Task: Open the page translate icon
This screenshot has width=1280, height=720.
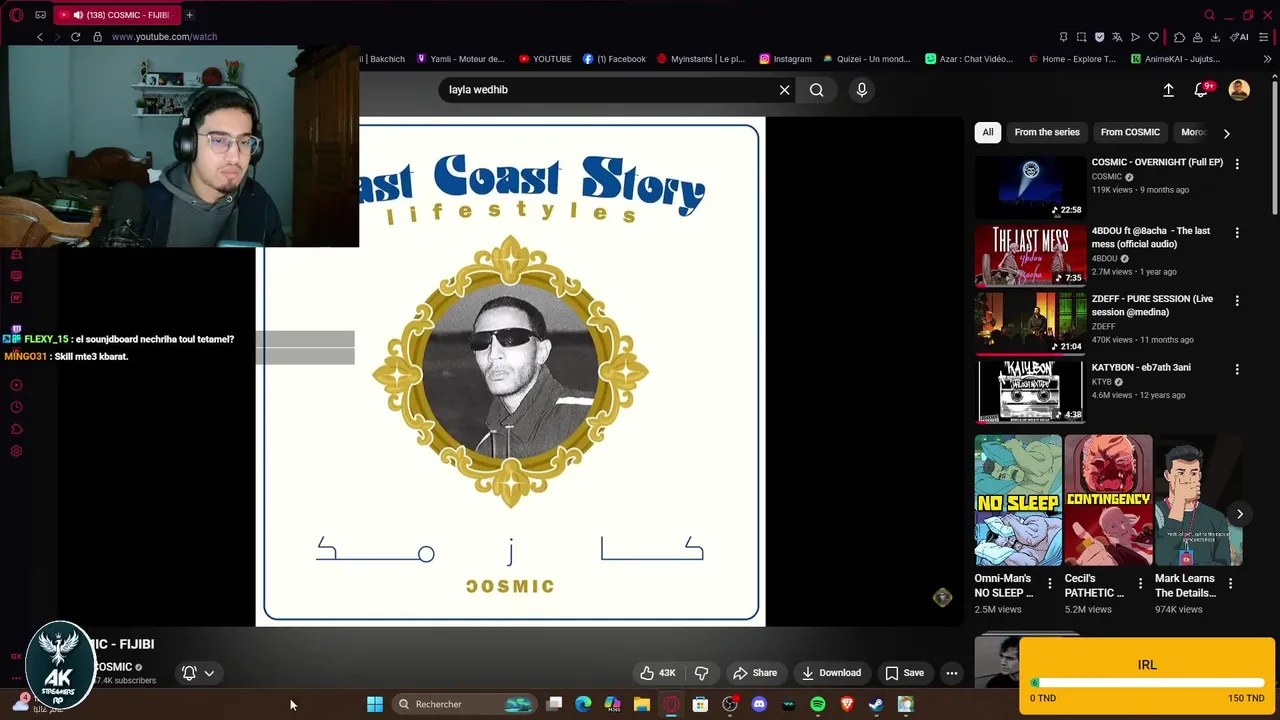Action: click(1117, 37)
